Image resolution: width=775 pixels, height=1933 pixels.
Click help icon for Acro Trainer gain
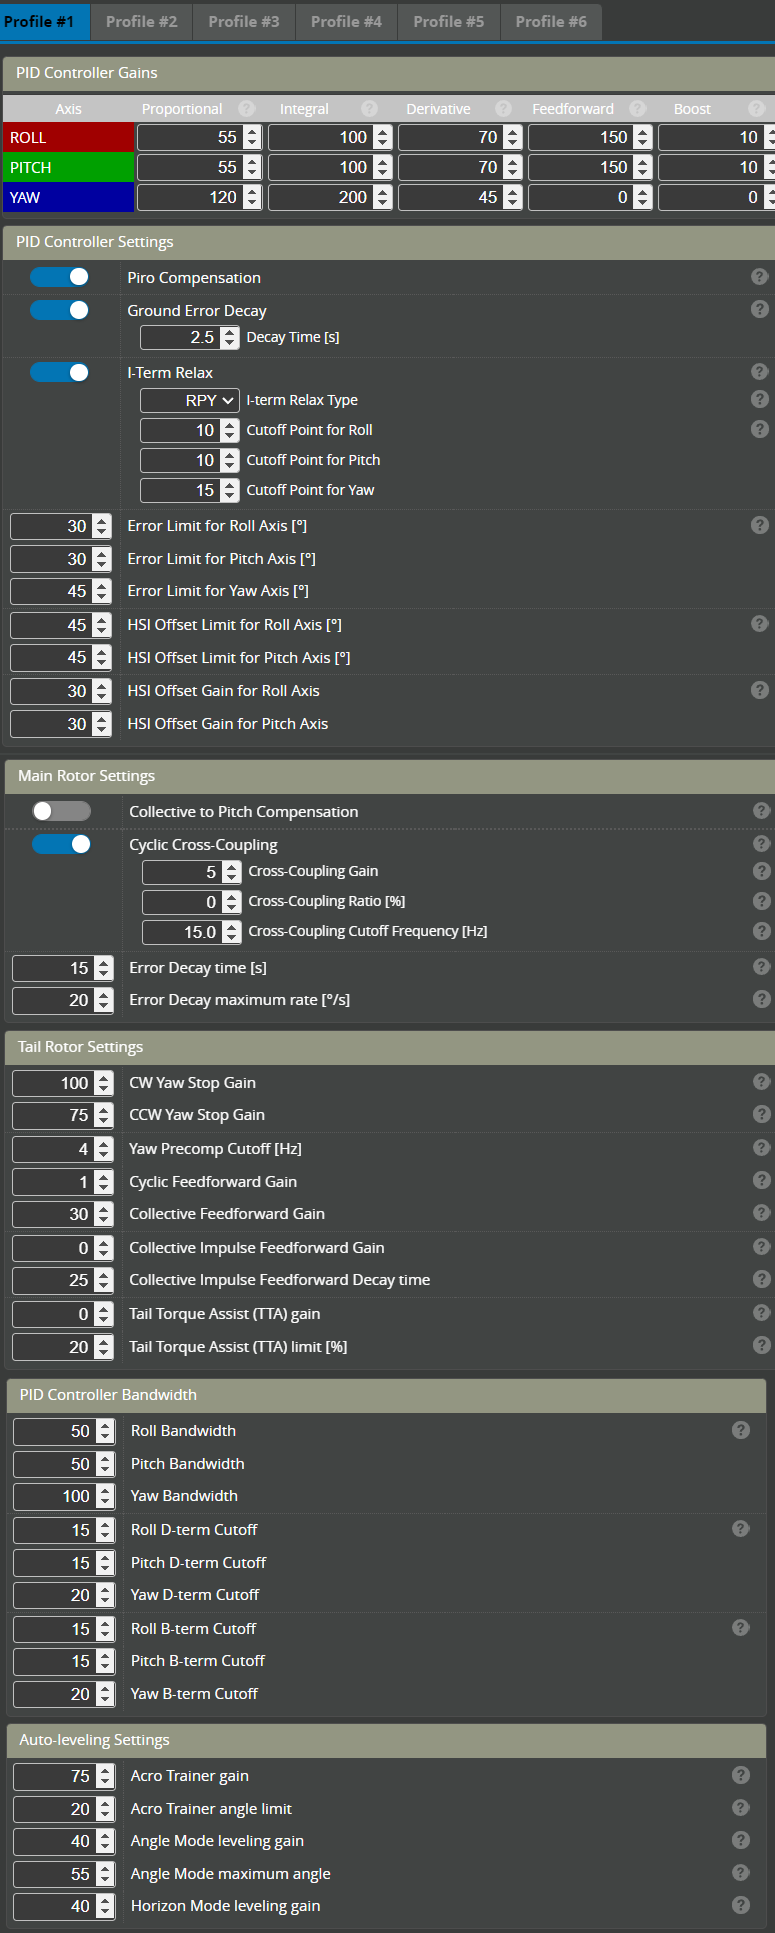point(740,1775)
